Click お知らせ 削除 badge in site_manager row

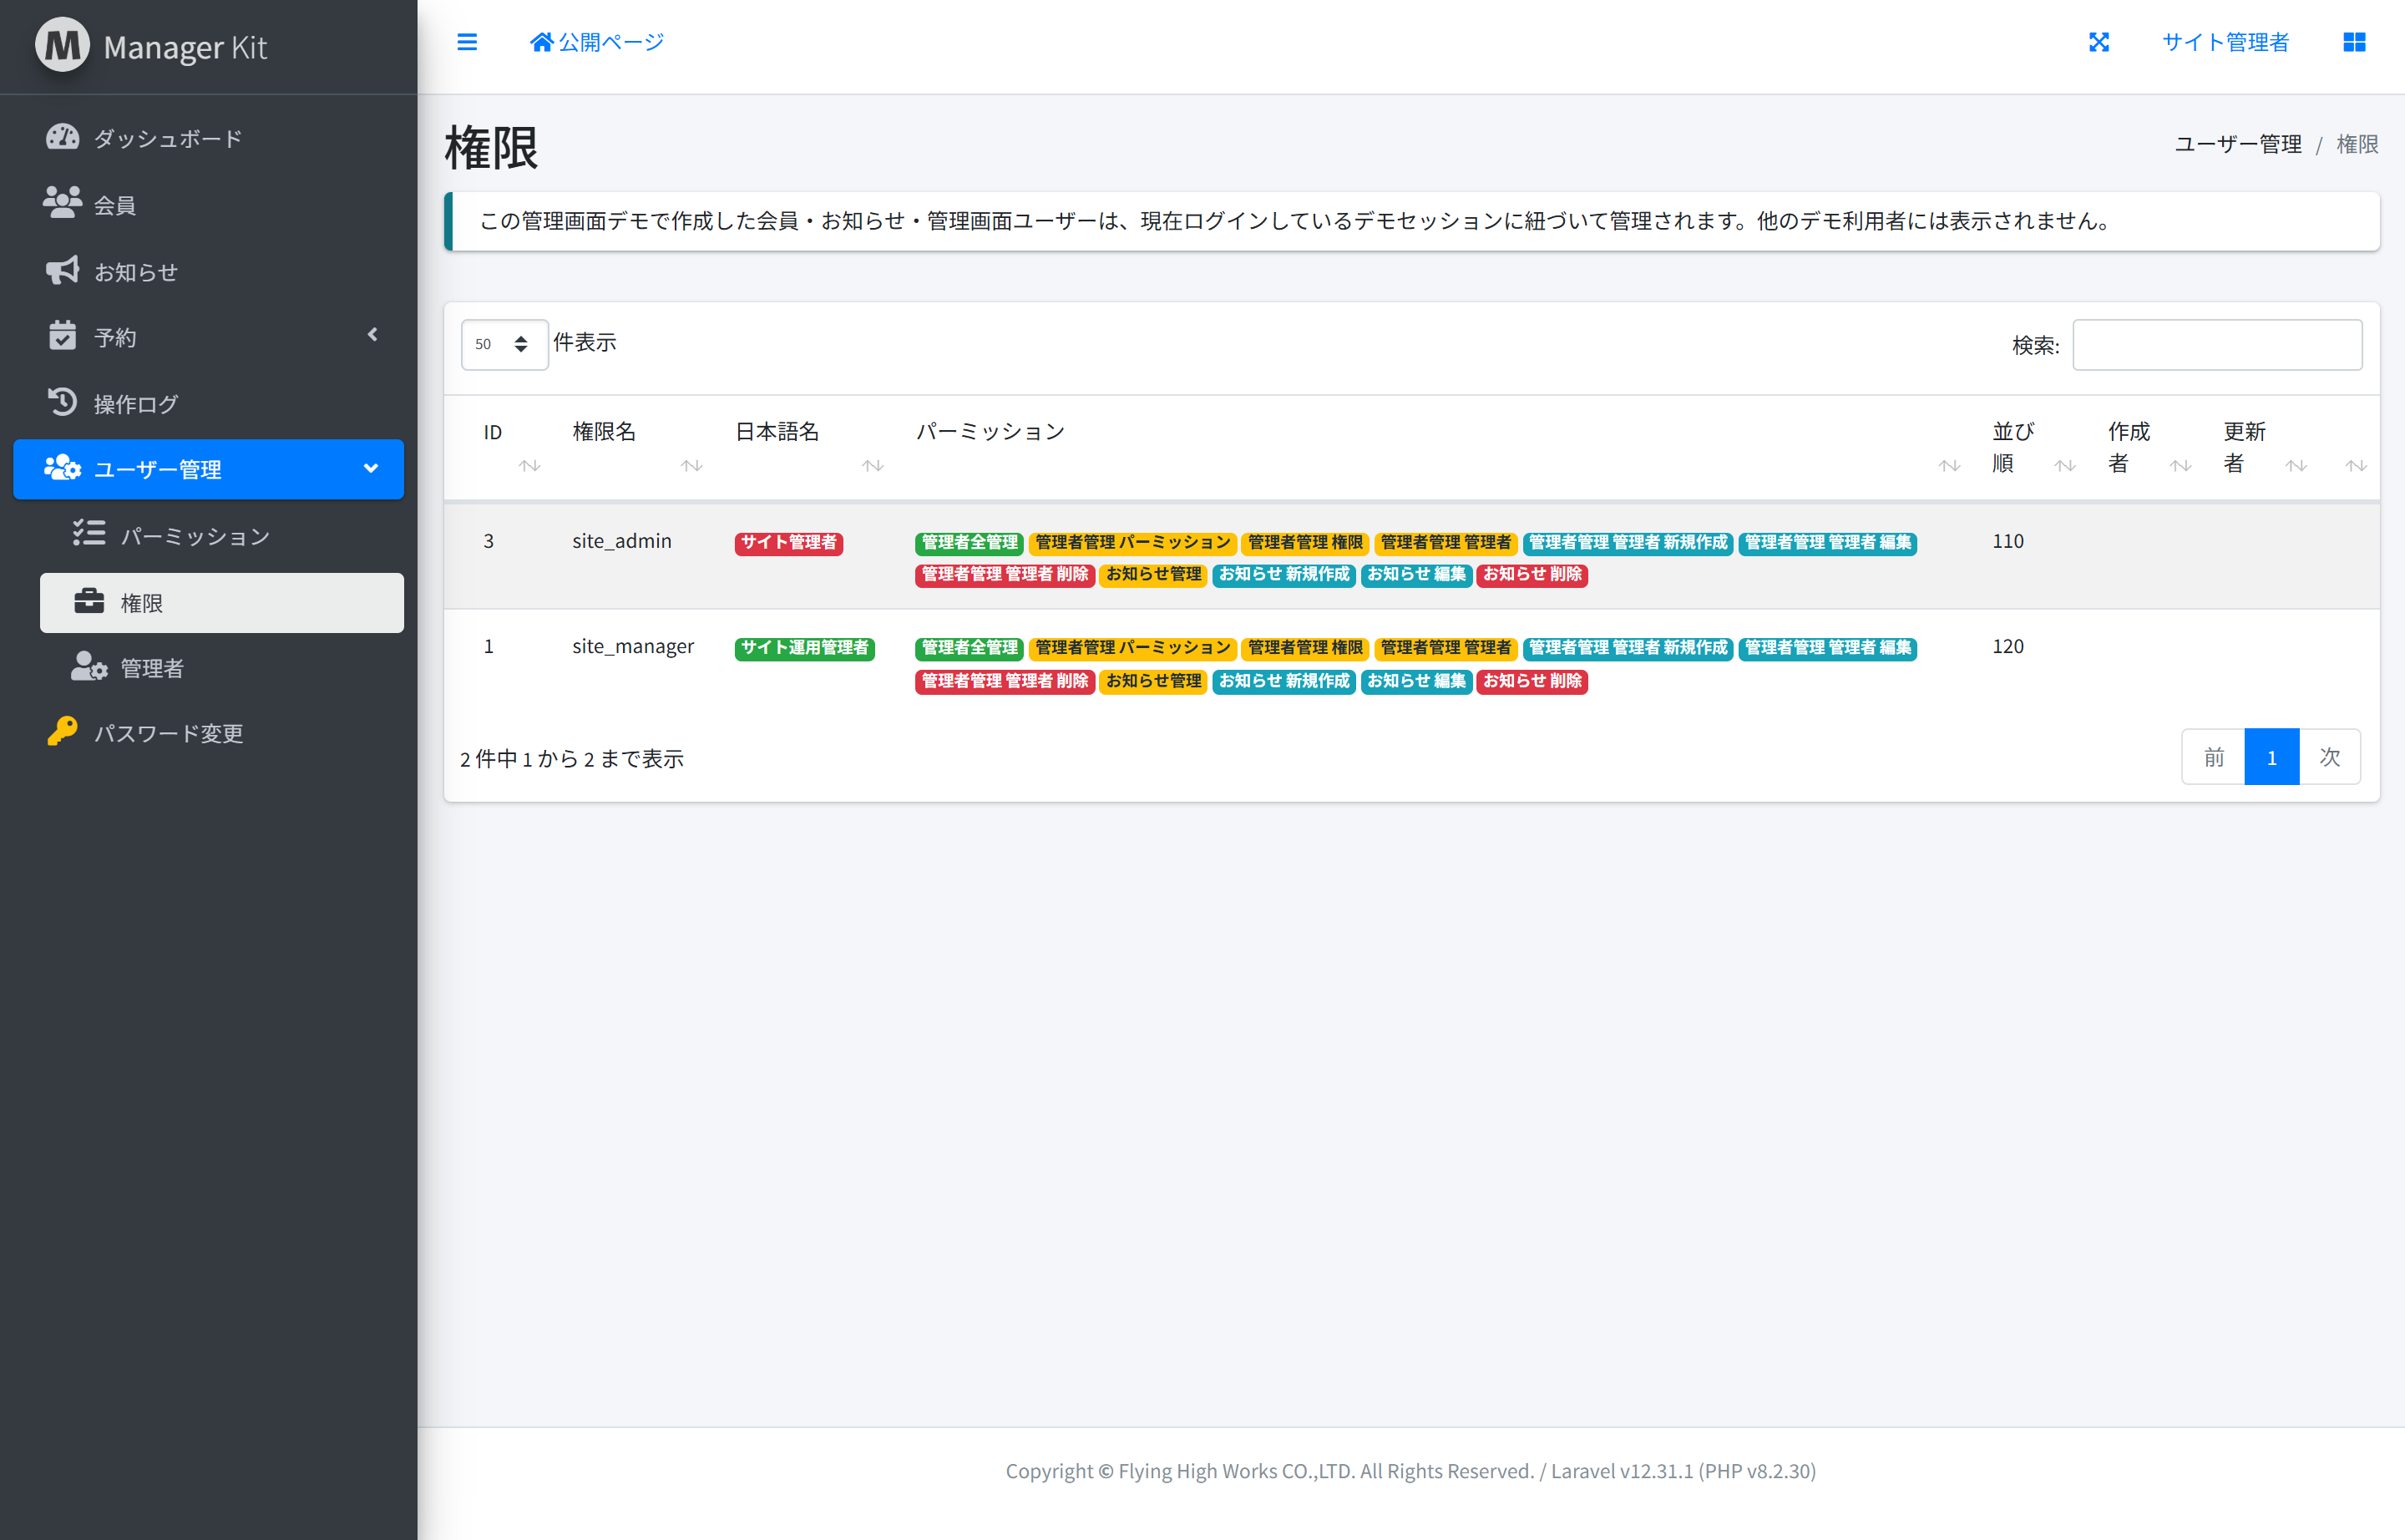point(1531,681)
